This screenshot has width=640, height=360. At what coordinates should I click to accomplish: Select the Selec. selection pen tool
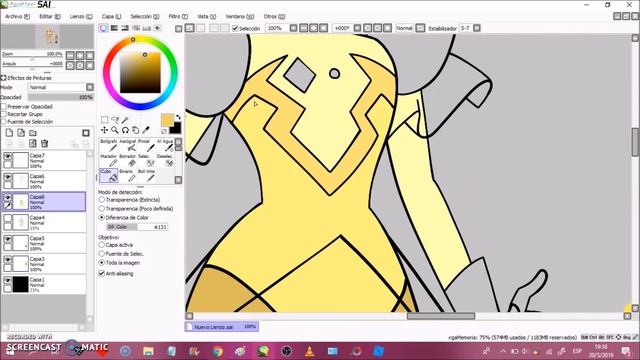(x=146, y=161)
